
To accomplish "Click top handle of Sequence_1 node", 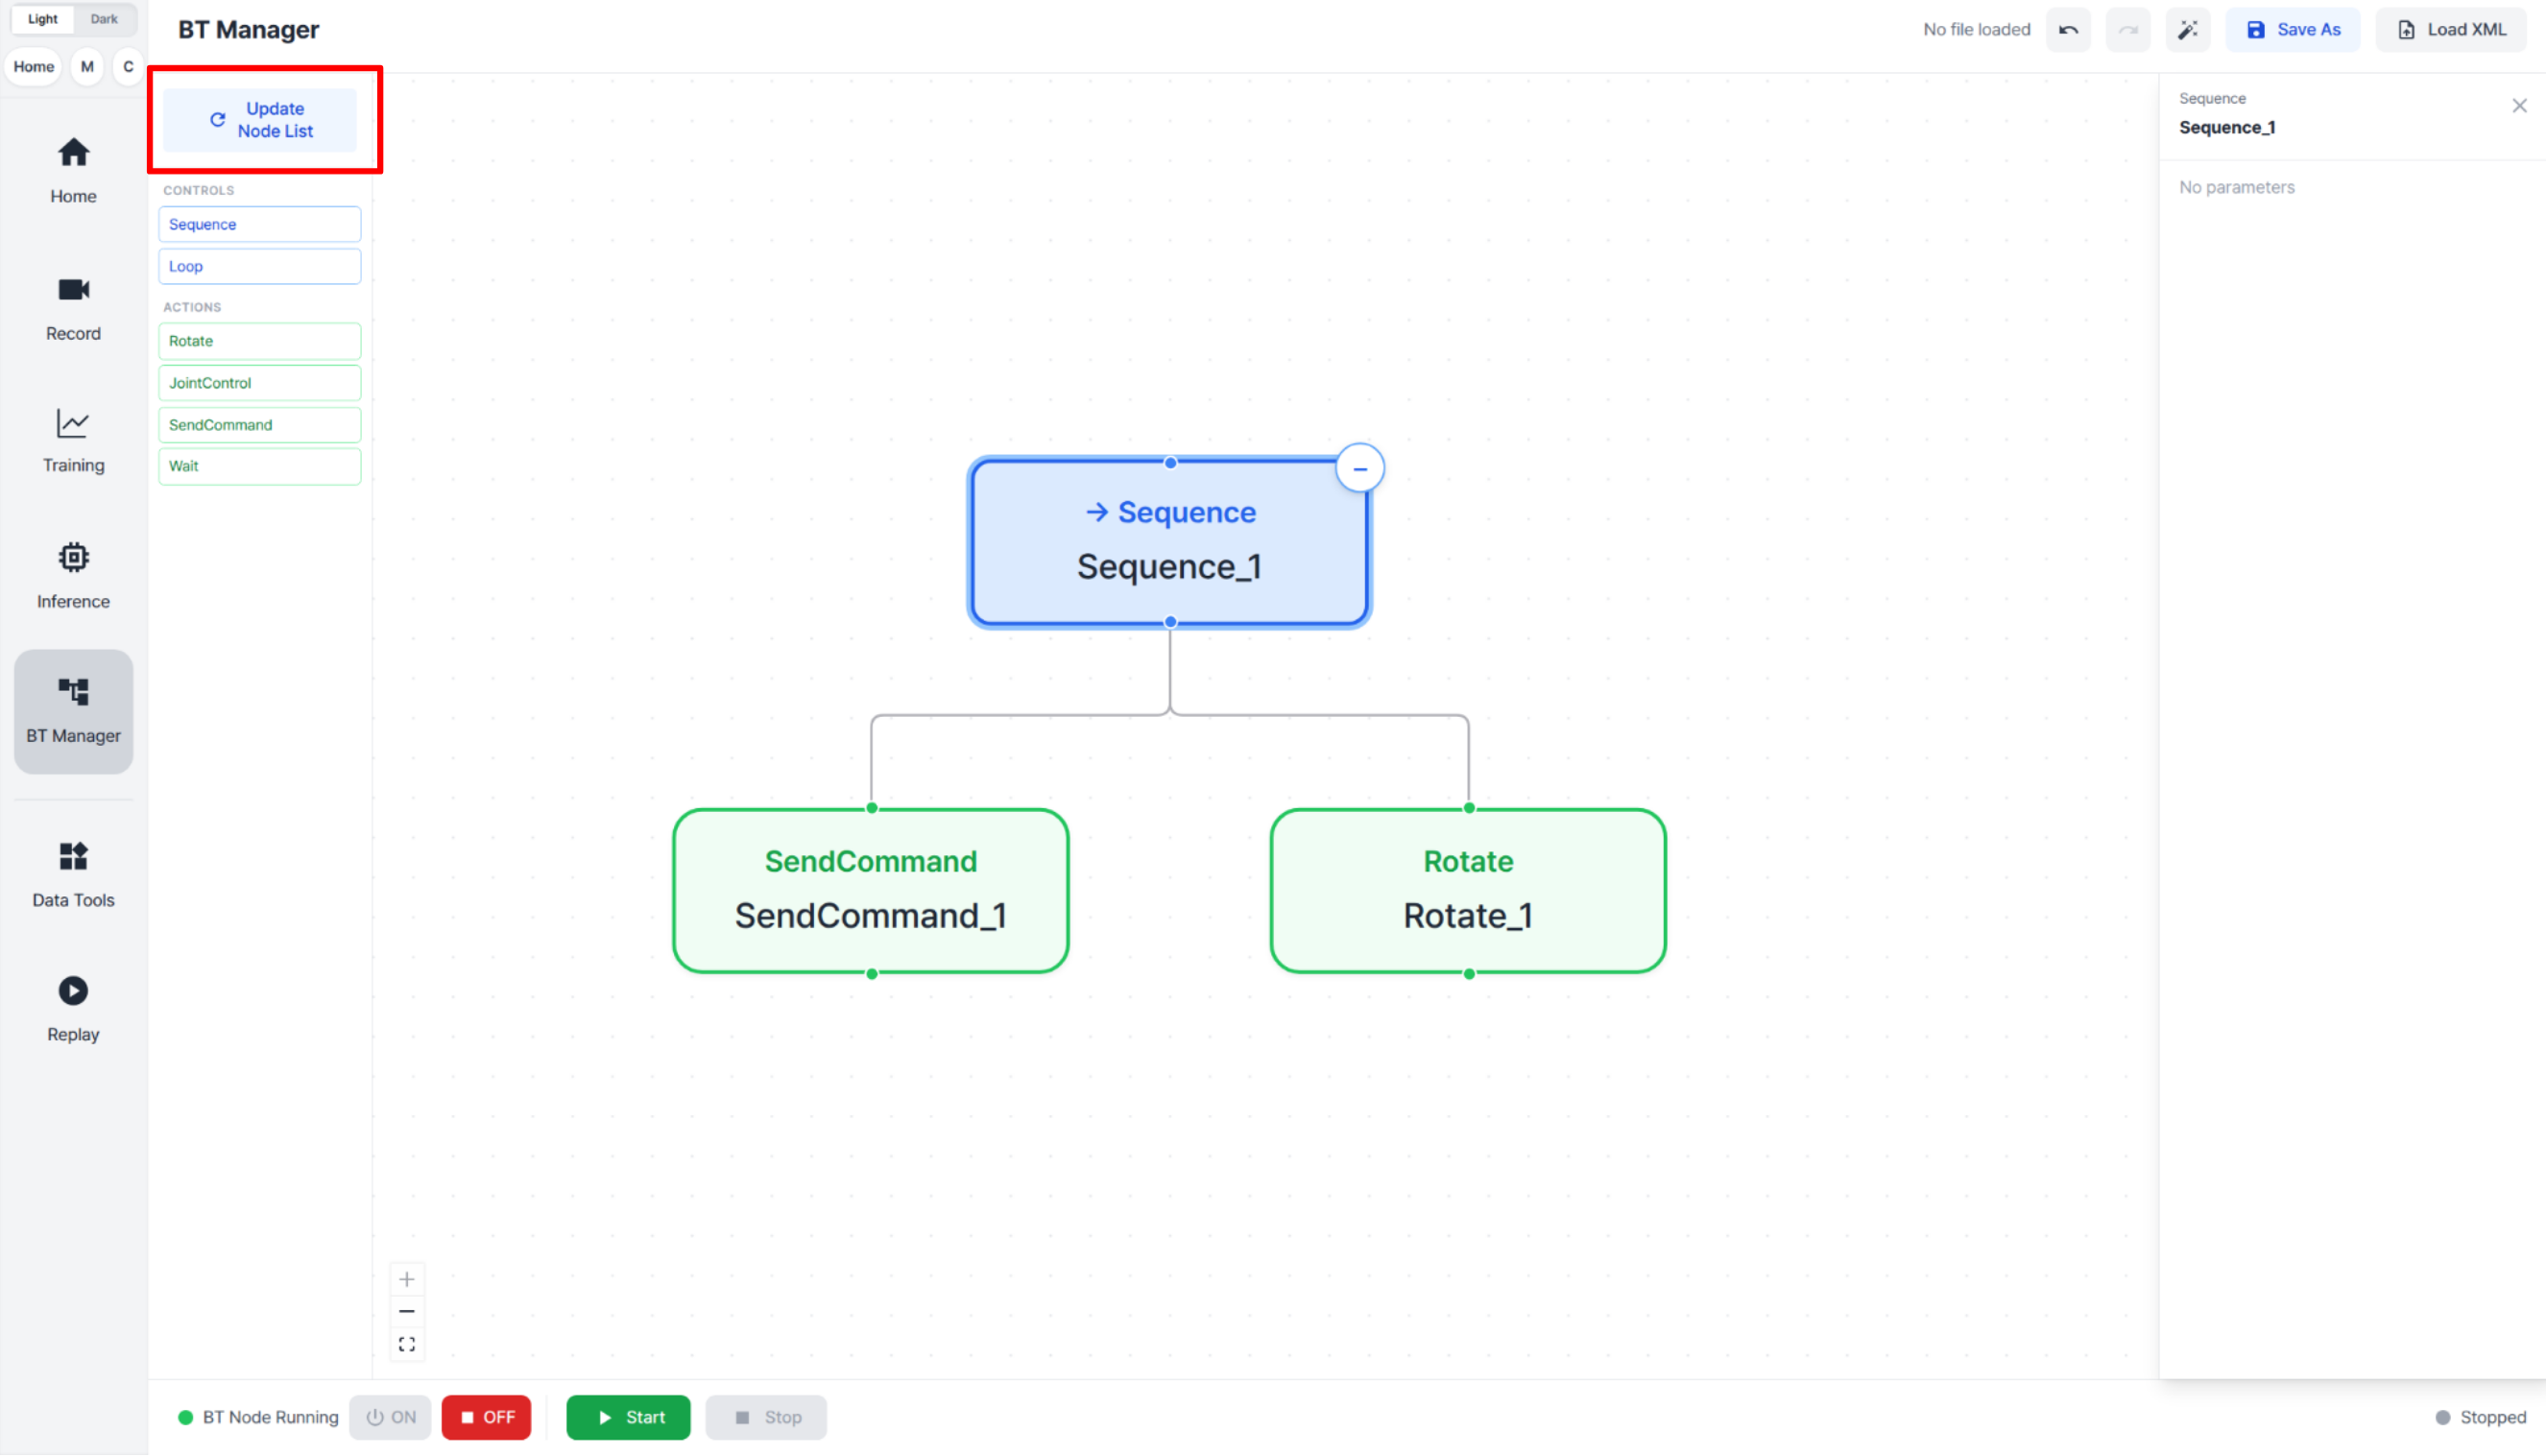I will (x=1170, y=462).
